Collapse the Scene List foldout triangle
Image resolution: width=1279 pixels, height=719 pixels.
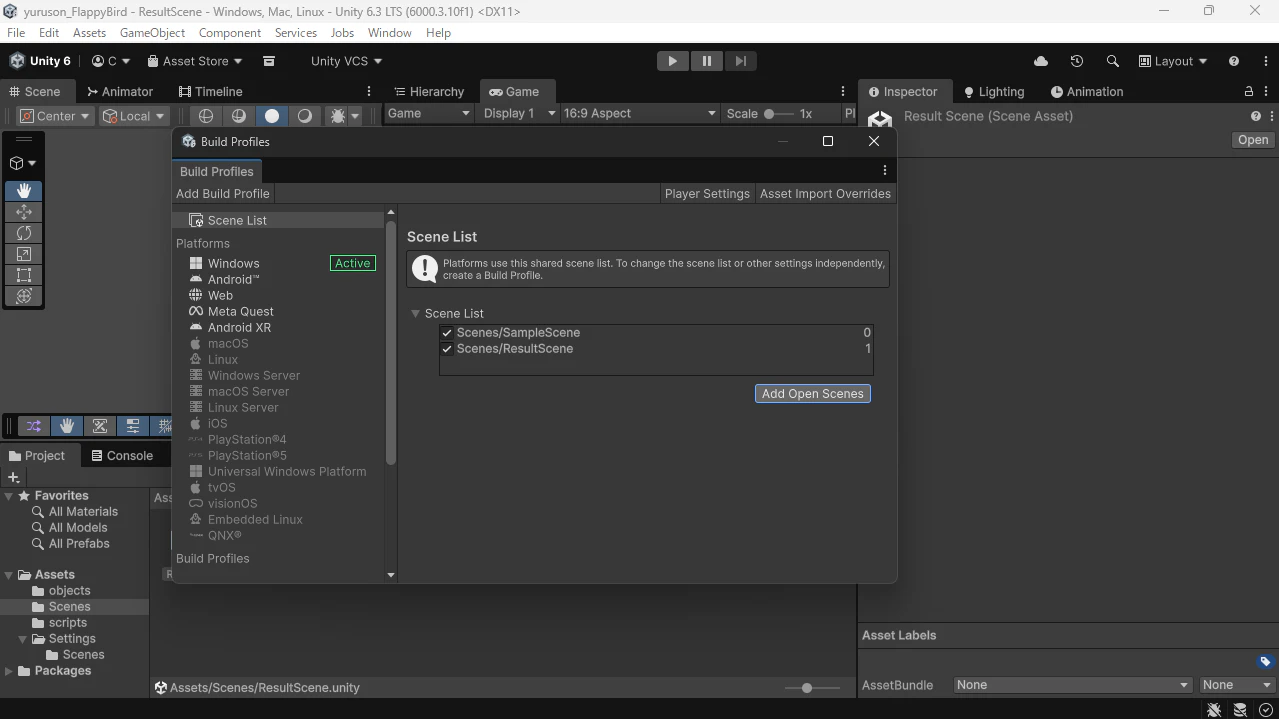click(415, 314)
